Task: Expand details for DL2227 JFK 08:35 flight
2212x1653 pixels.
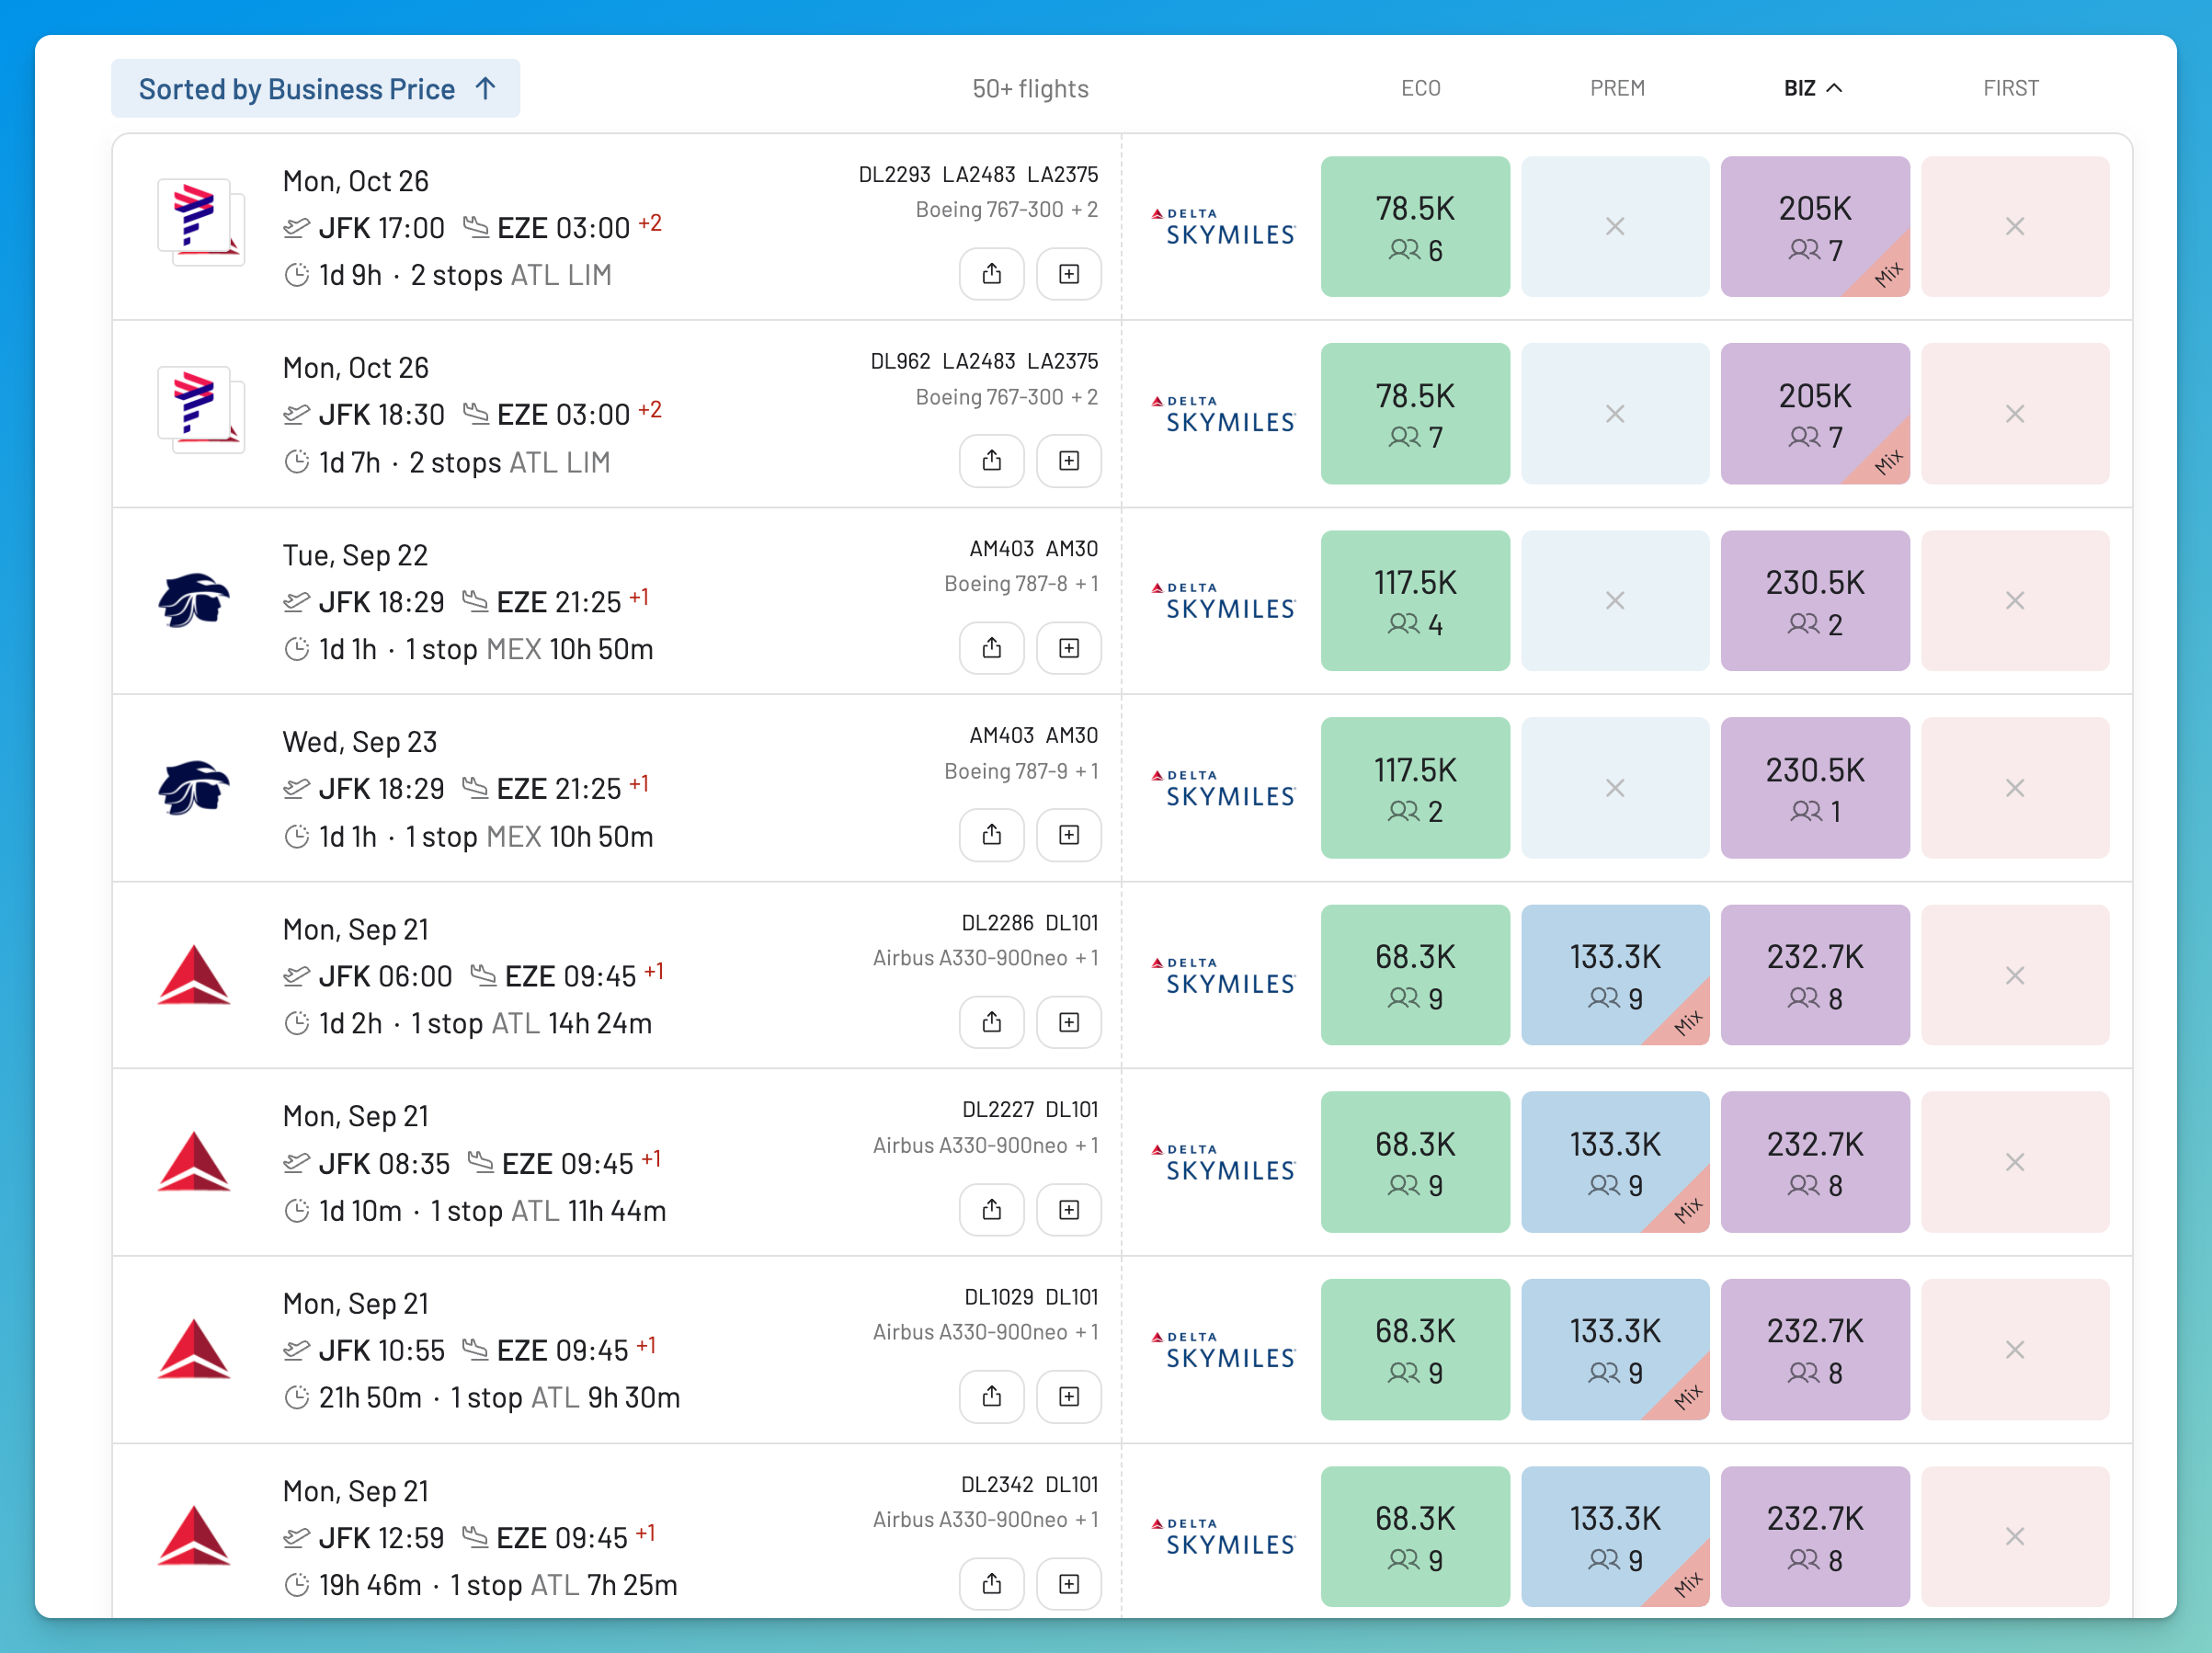Action: [1069, 1210]
